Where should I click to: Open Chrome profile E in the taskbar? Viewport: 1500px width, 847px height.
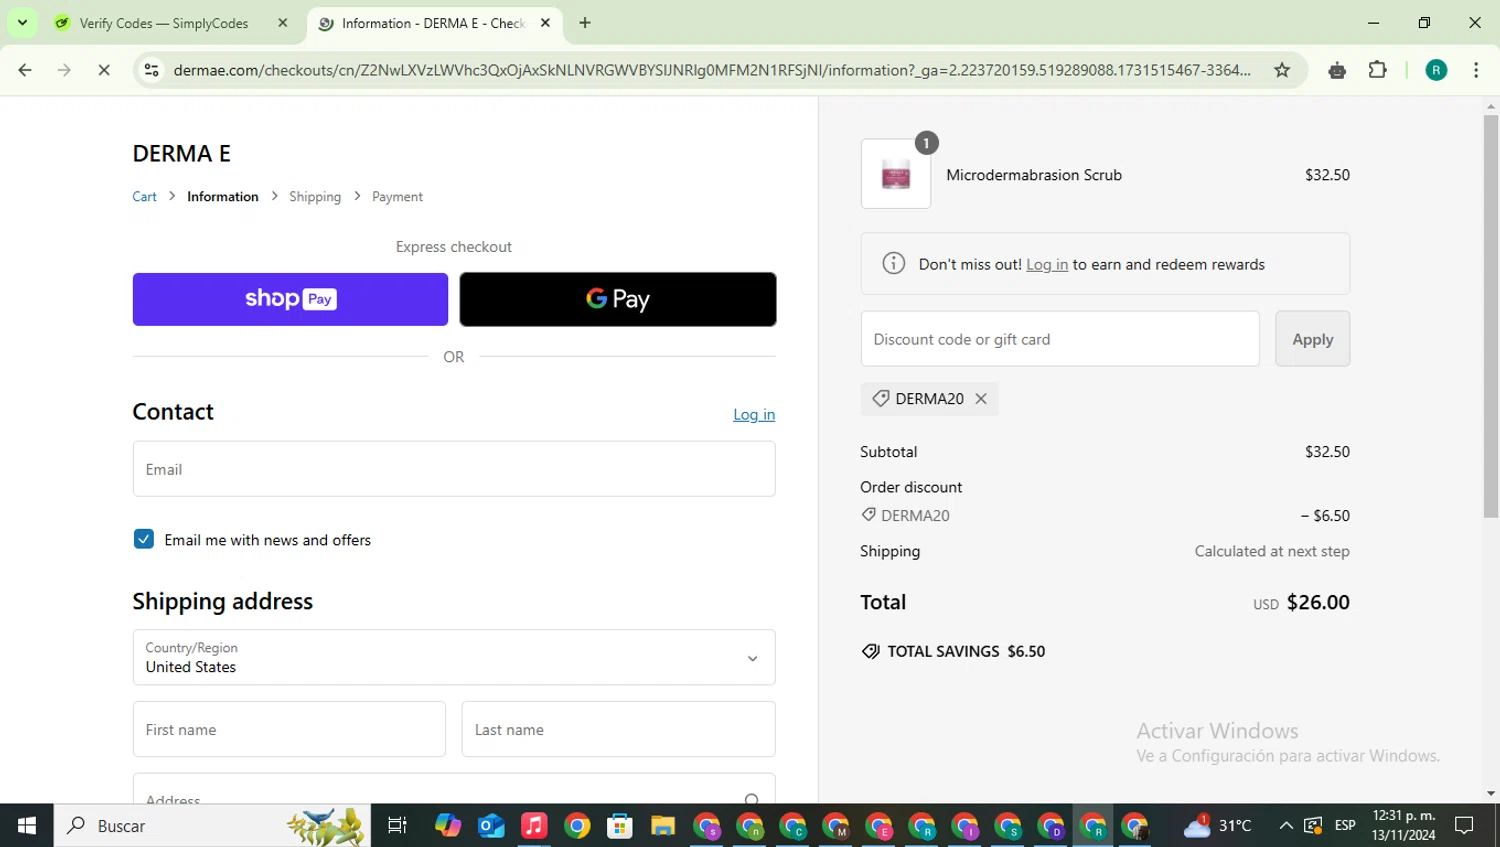[x=879, y=825]
